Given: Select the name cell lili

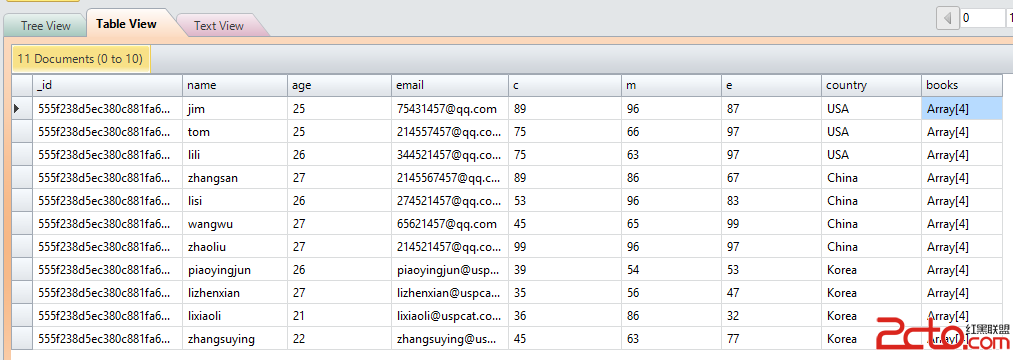Looking at the screenshot, I should click(x=235, y=155).
